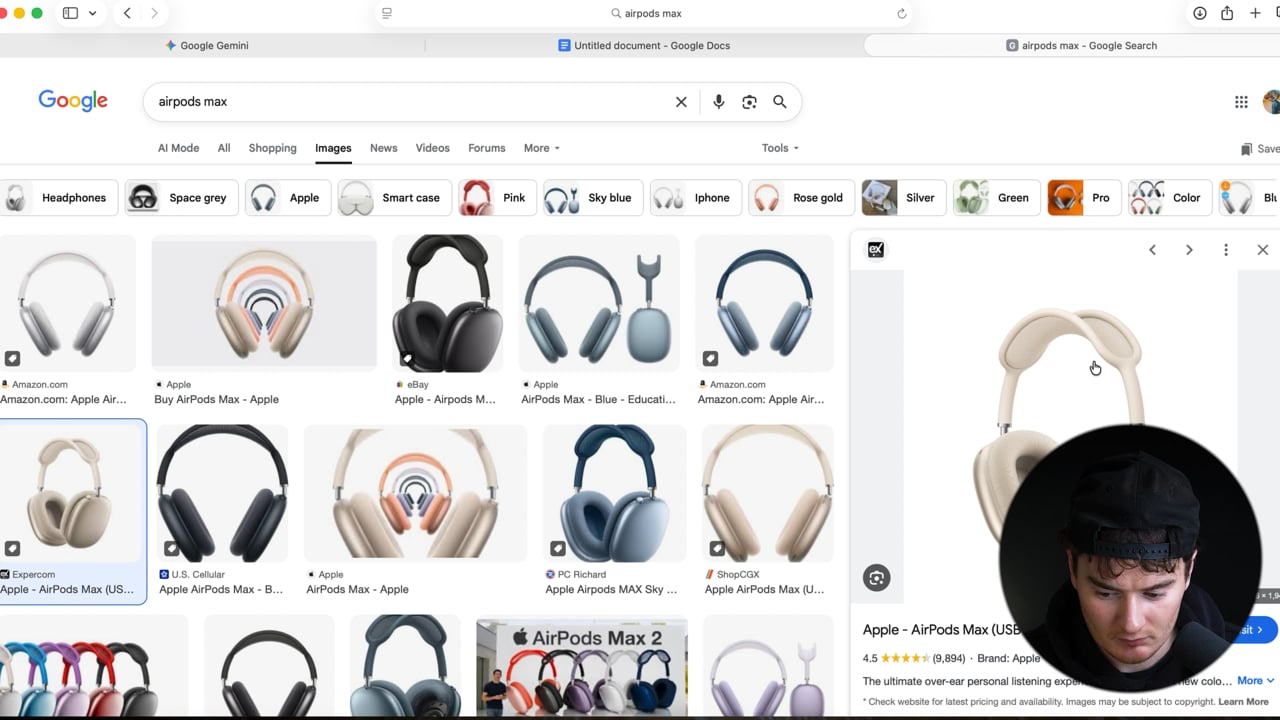Open Google apps grid

point(1241,102)
